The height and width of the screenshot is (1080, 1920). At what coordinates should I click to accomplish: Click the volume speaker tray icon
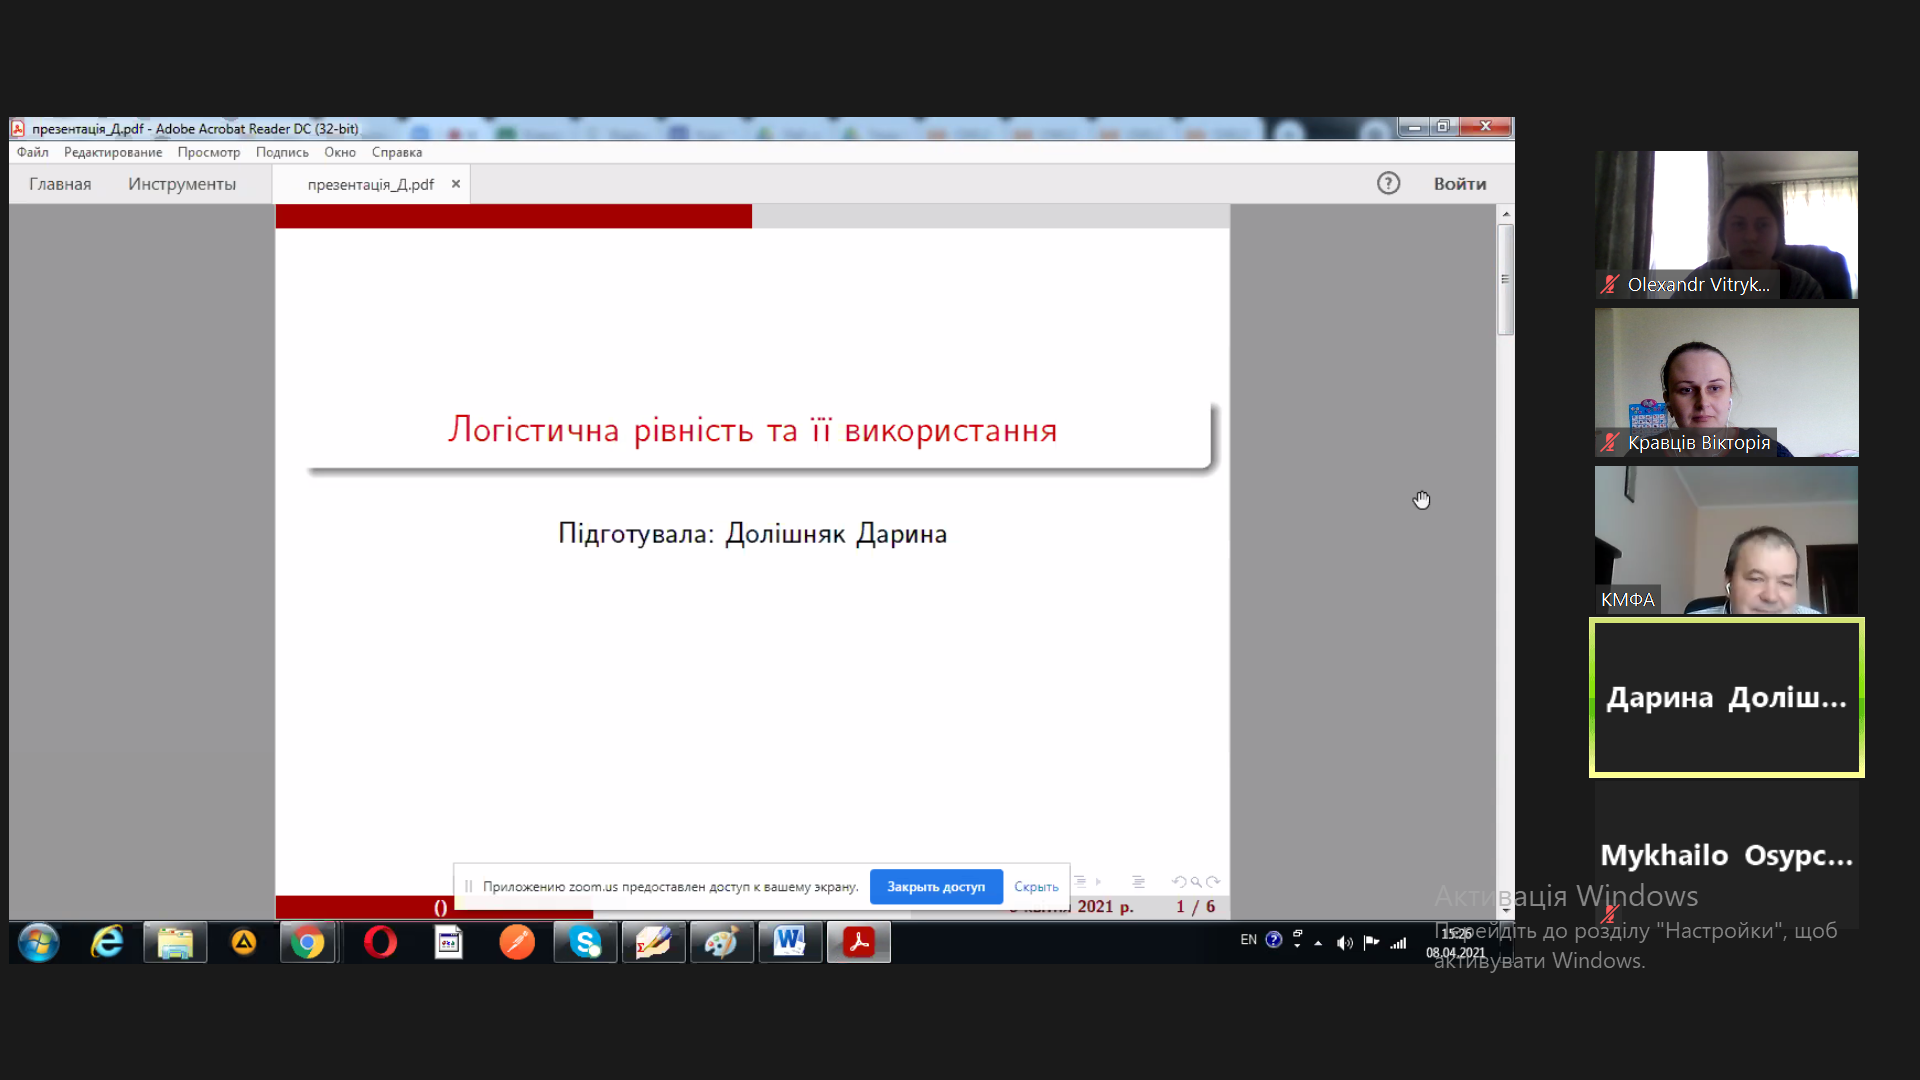tap(1344, 942)
